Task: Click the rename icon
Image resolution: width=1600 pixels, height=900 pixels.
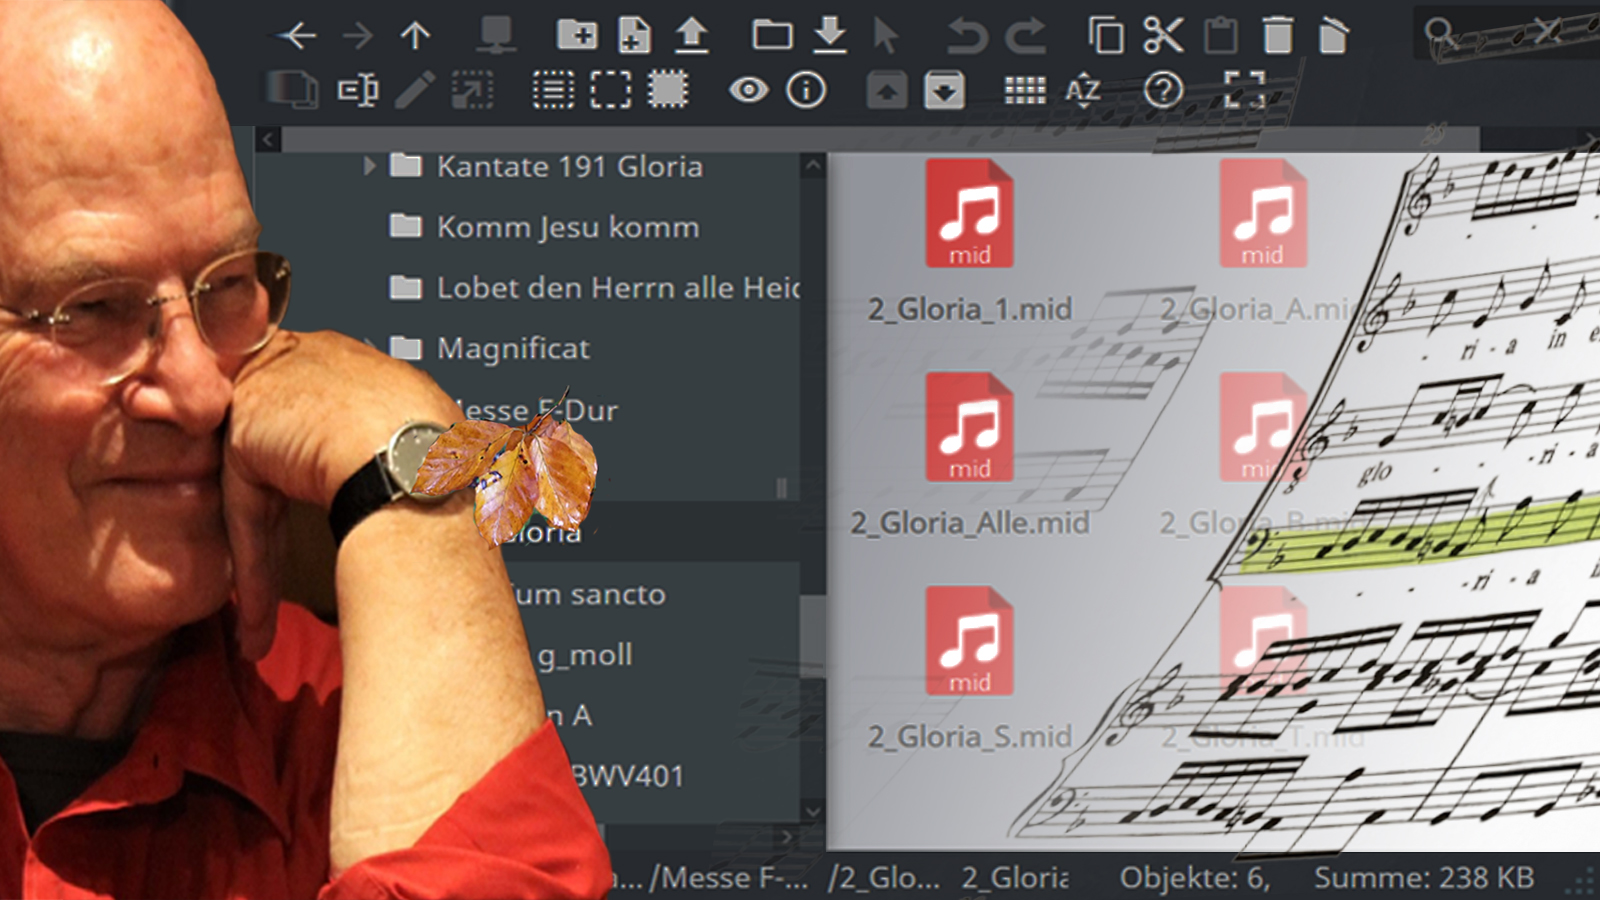Action: coord(357,90)
